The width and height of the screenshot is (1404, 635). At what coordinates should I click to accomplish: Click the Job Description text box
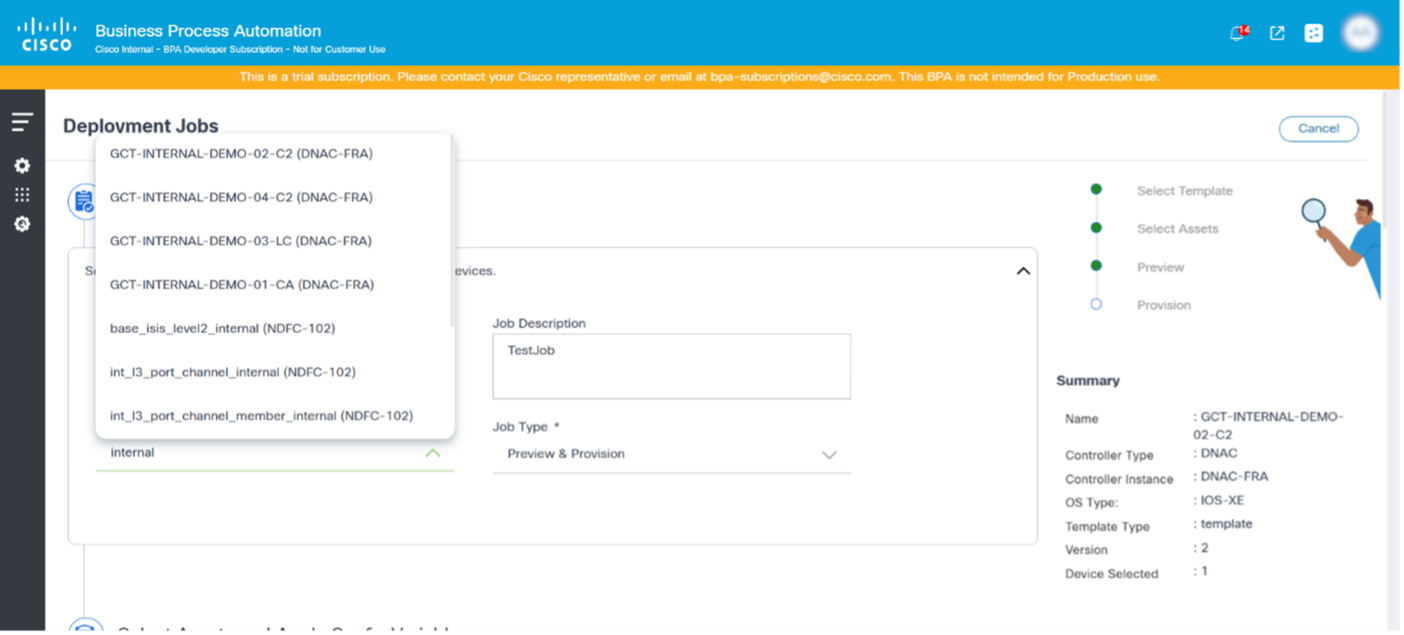671,366
